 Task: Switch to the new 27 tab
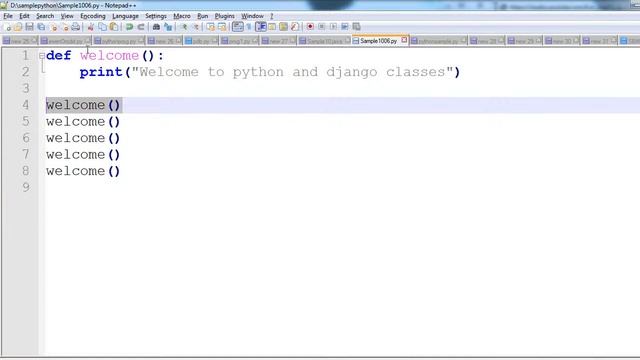coord(278,41)
